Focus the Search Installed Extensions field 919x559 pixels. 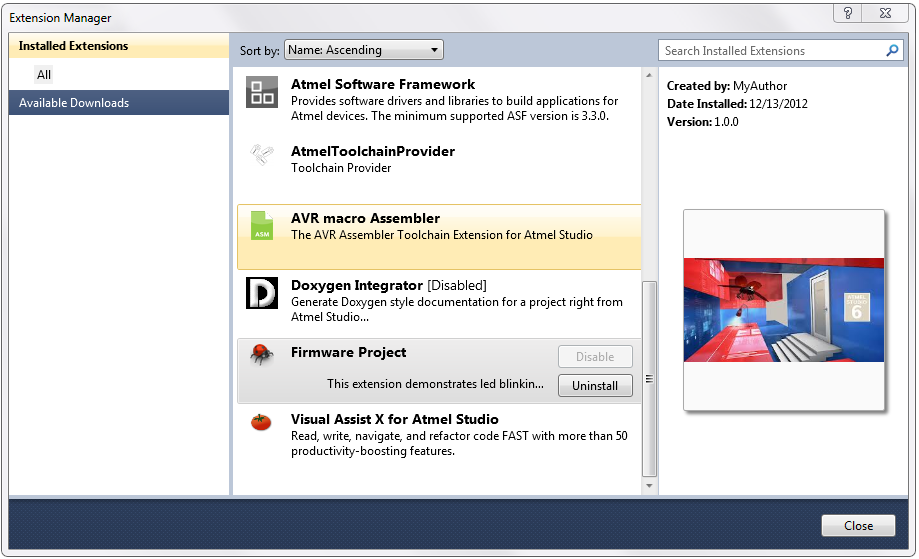772,51
